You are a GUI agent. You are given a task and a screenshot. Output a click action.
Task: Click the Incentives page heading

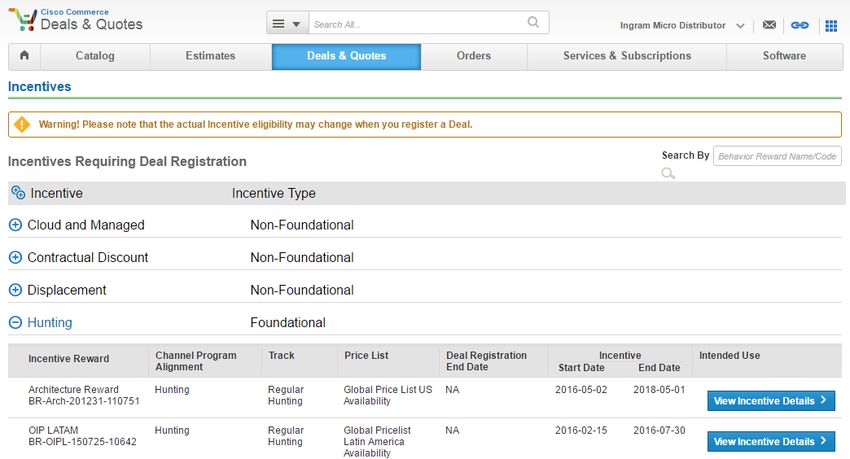(40, 87)
